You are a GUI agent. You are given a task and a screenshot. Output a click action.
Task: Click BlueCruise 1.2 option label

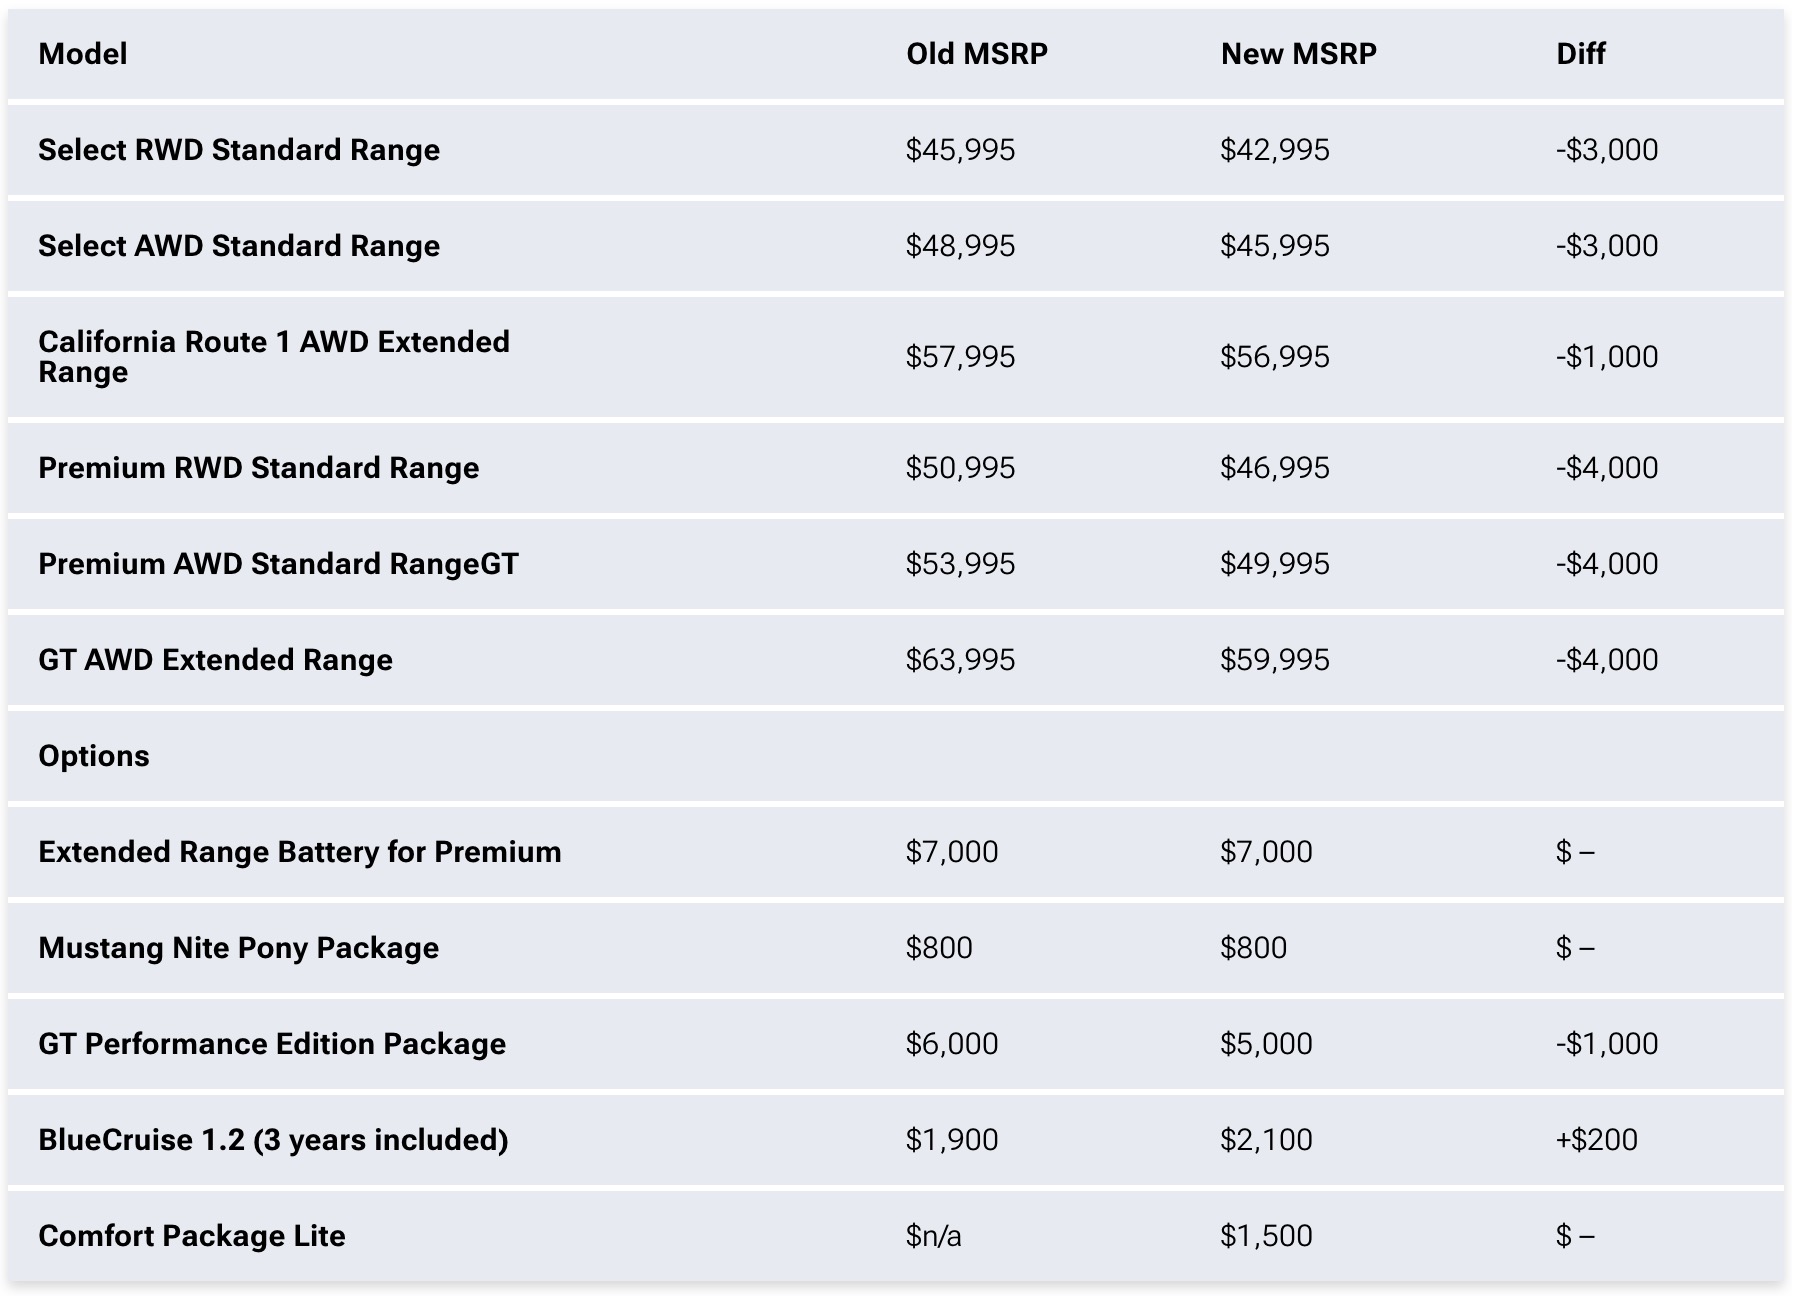(x=273, y=1140)
